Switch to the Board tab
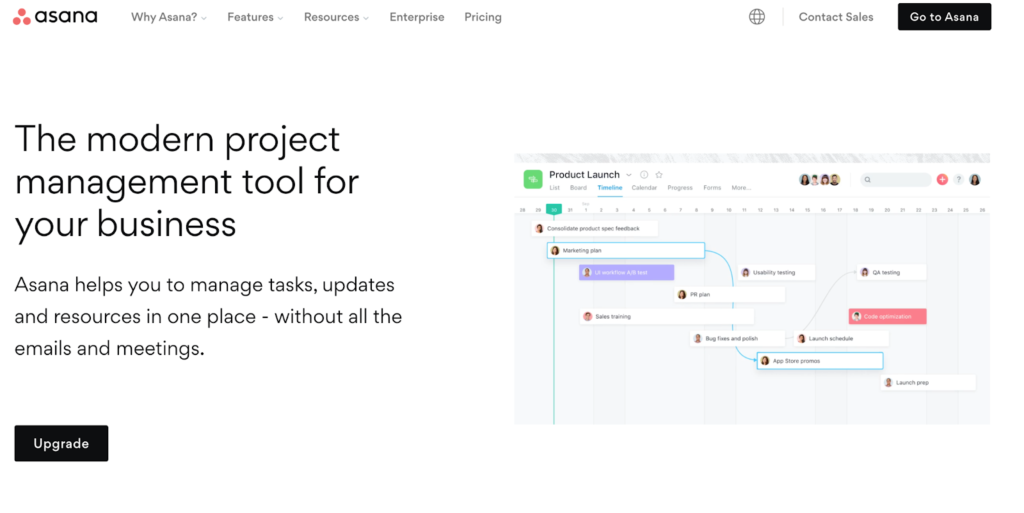Image resolution: width=1024 pixels, height=513 pixels. [578, 187]
